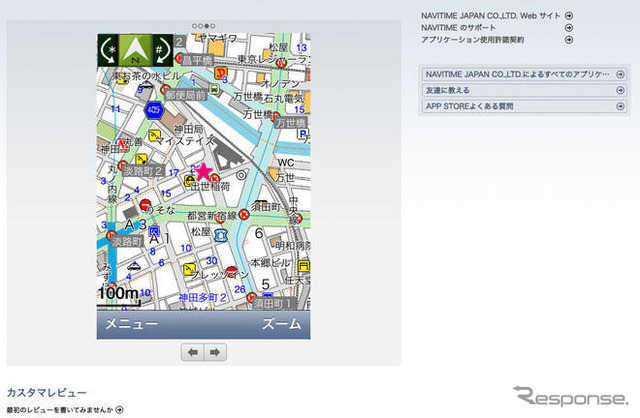Select 友達に教える button
640x418 pixels.
pos(524,90)
